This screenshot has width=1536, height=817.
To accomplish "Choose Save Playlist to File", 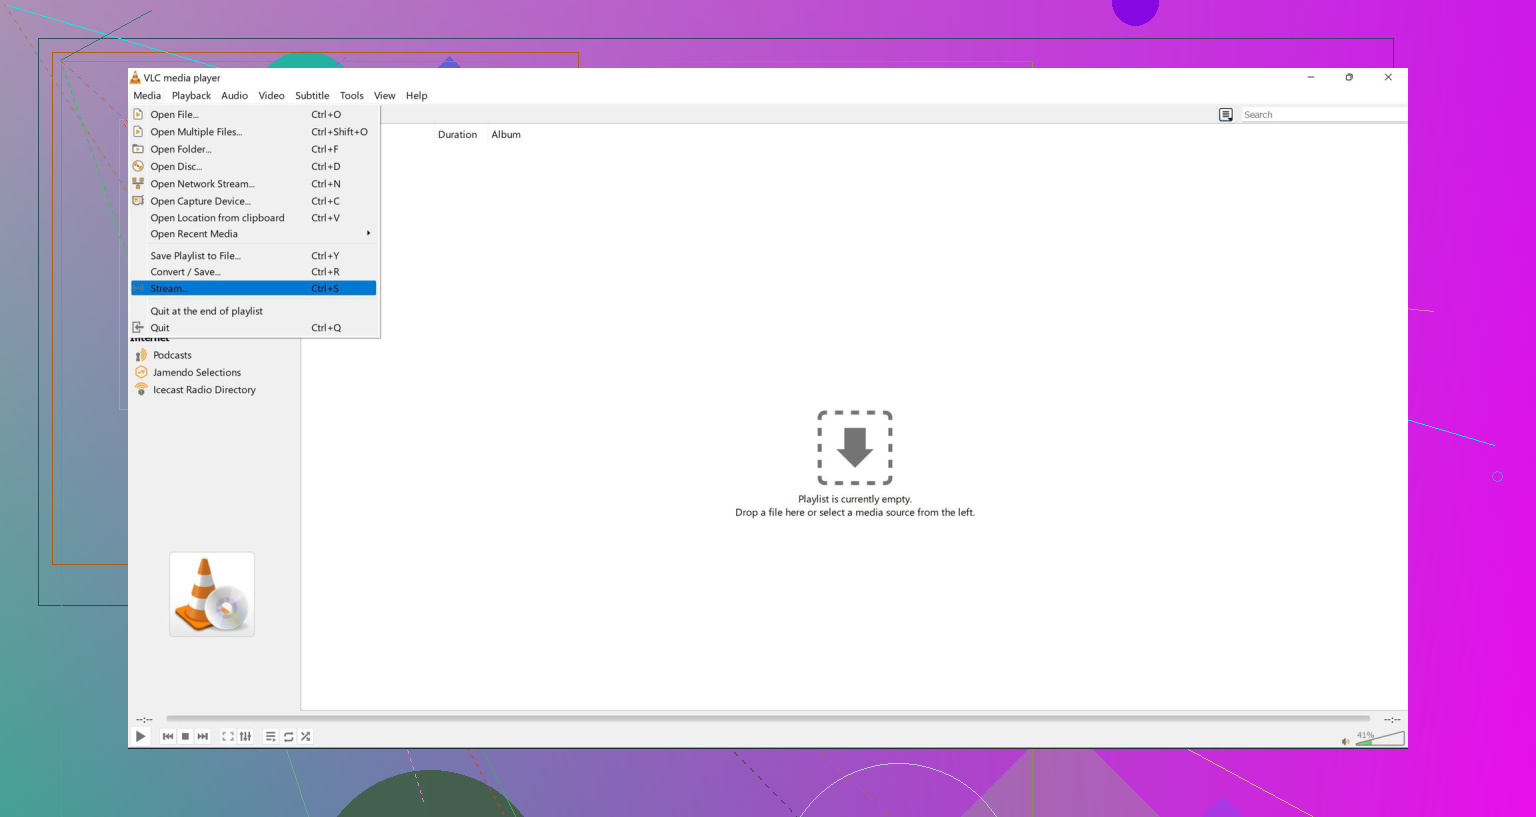I will click(x=254, y=256).
